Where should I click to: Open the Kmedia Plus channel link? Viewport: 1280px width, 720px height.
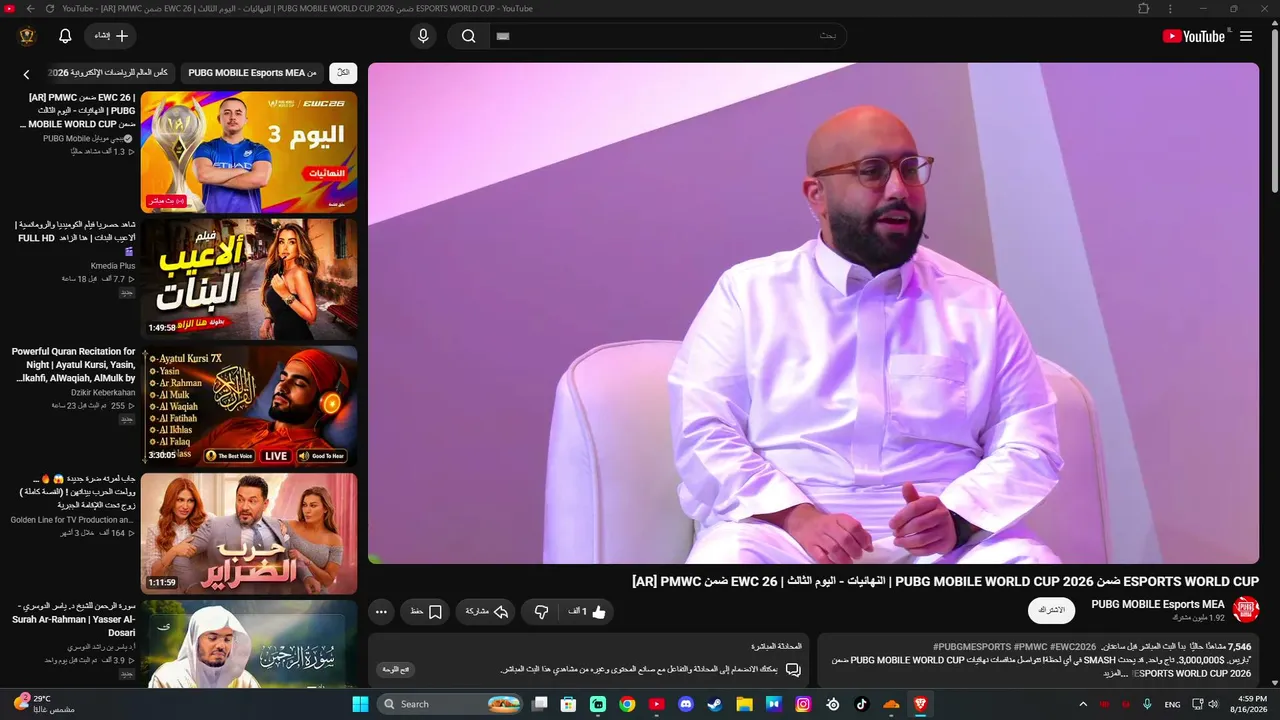(113, 266)
